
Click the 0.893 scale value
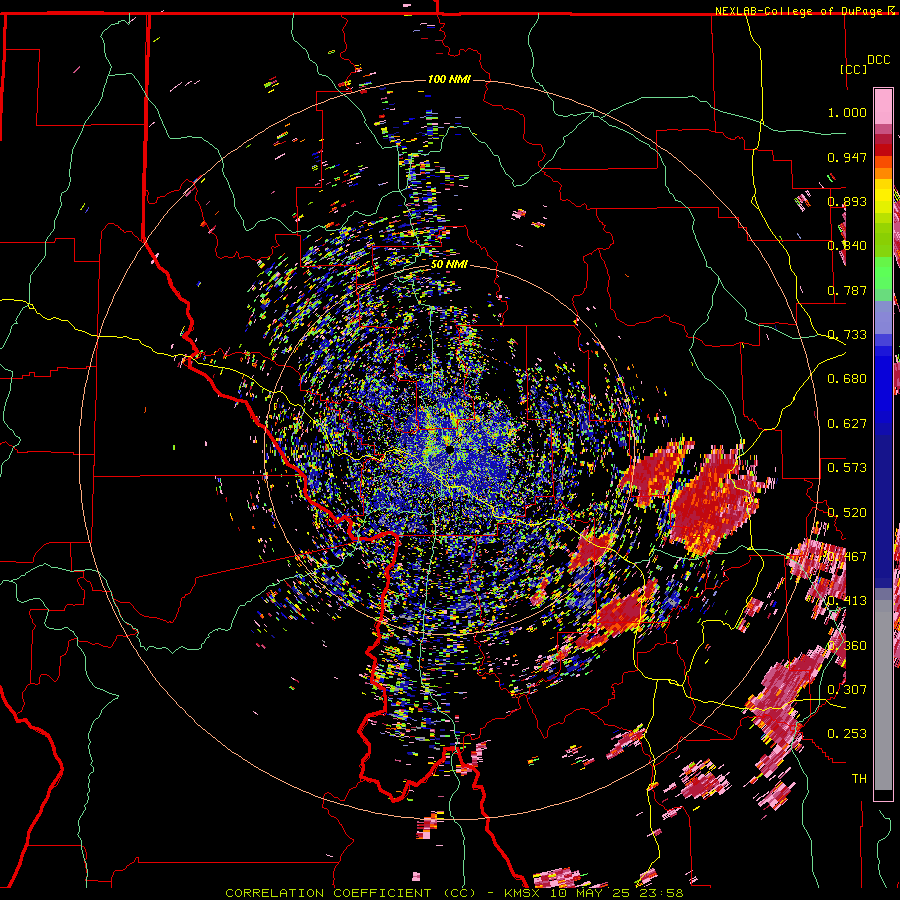[847, 201]
